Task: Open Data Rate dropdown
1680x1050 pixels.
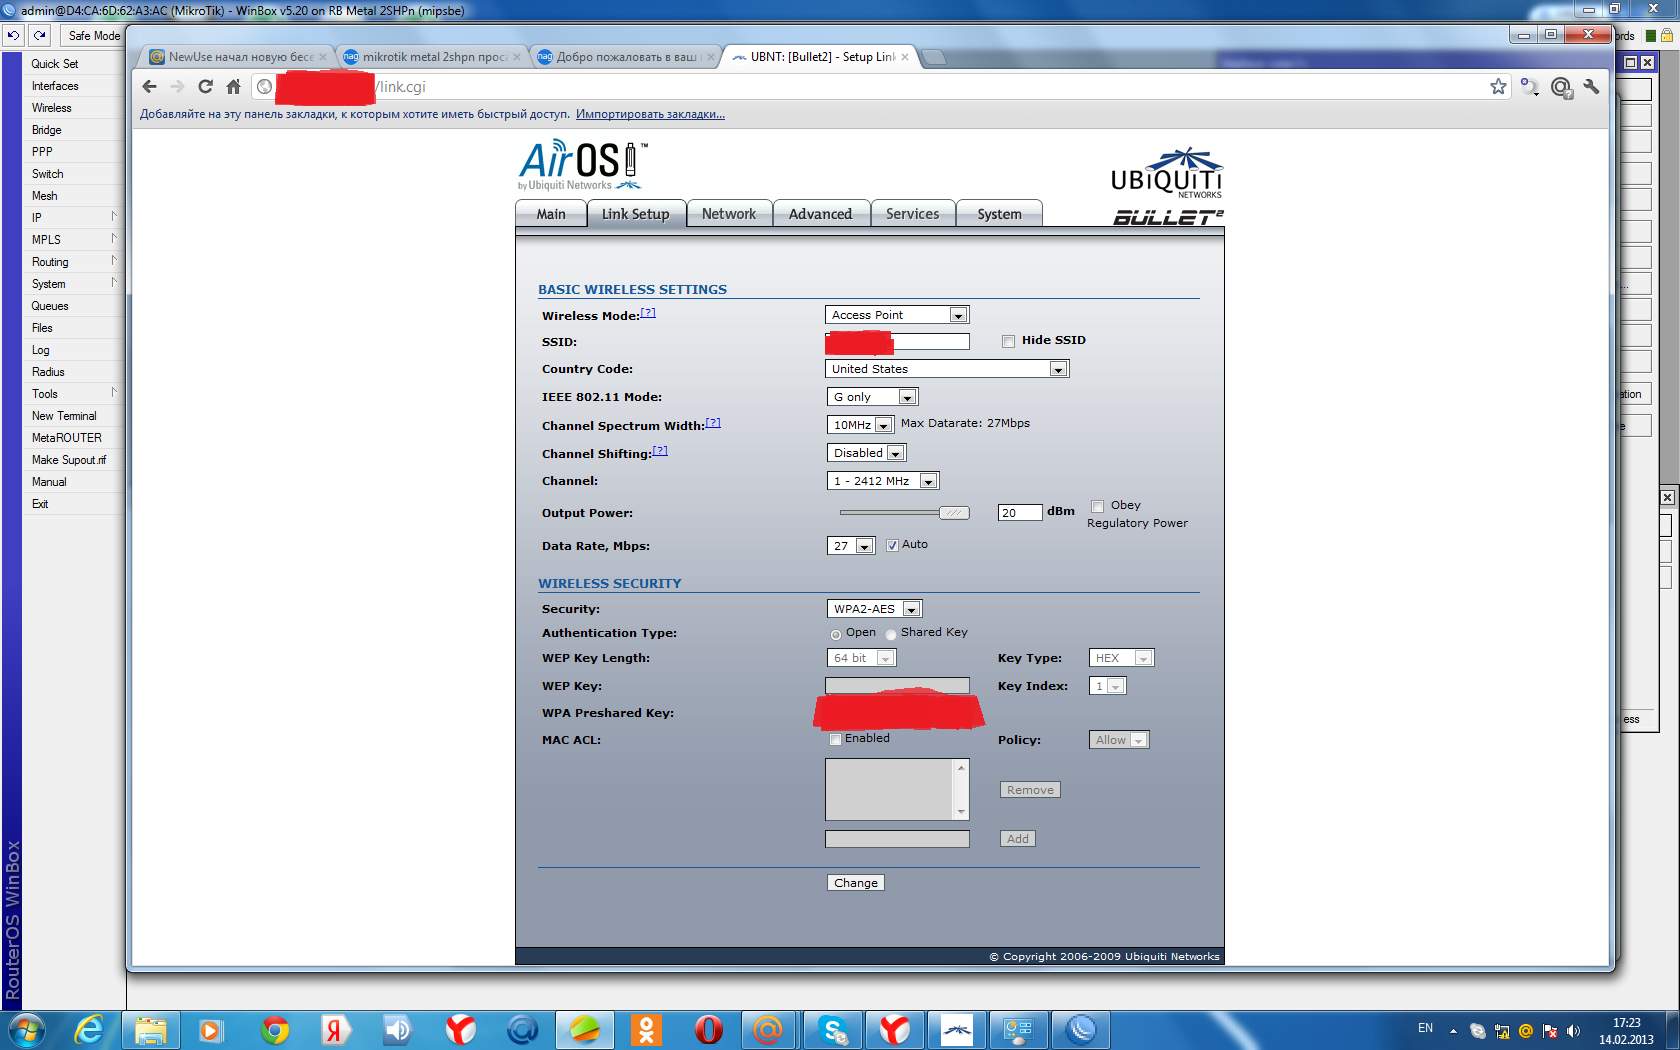Action: point(851,546)
